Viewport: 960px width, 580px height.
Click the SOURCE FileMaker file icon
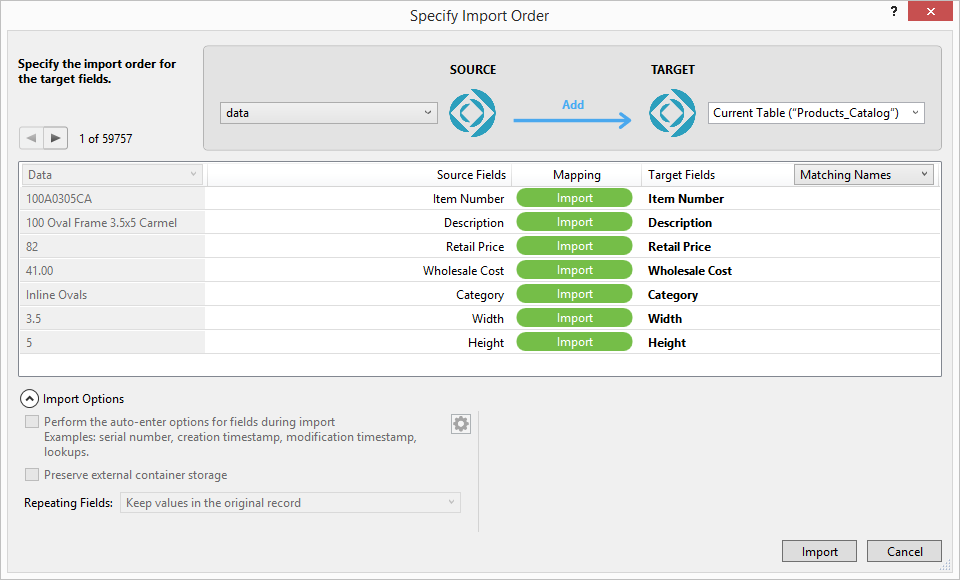[472, 113]
